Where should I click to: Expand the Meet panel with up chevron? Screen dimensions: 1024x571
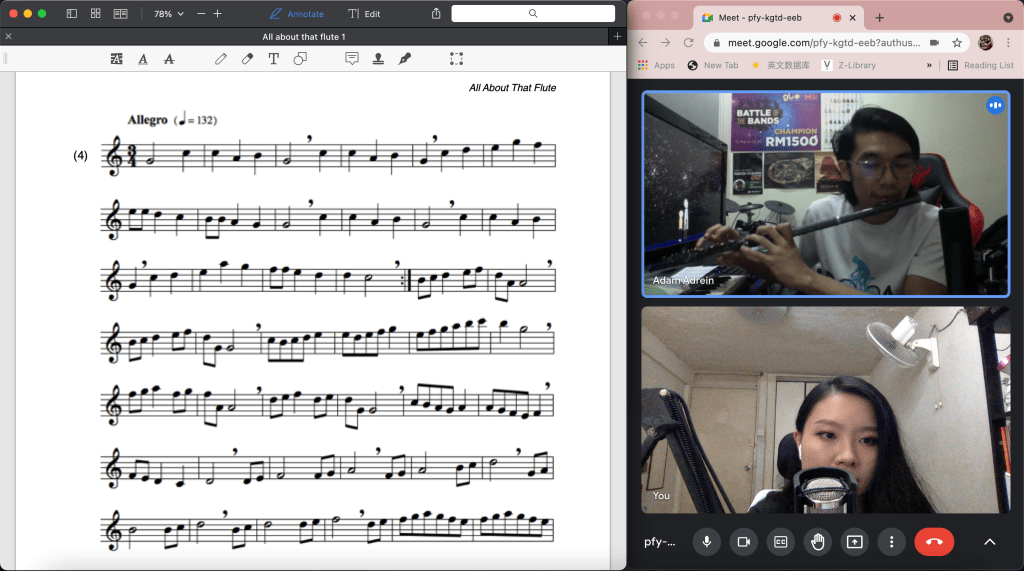(990, 541)
